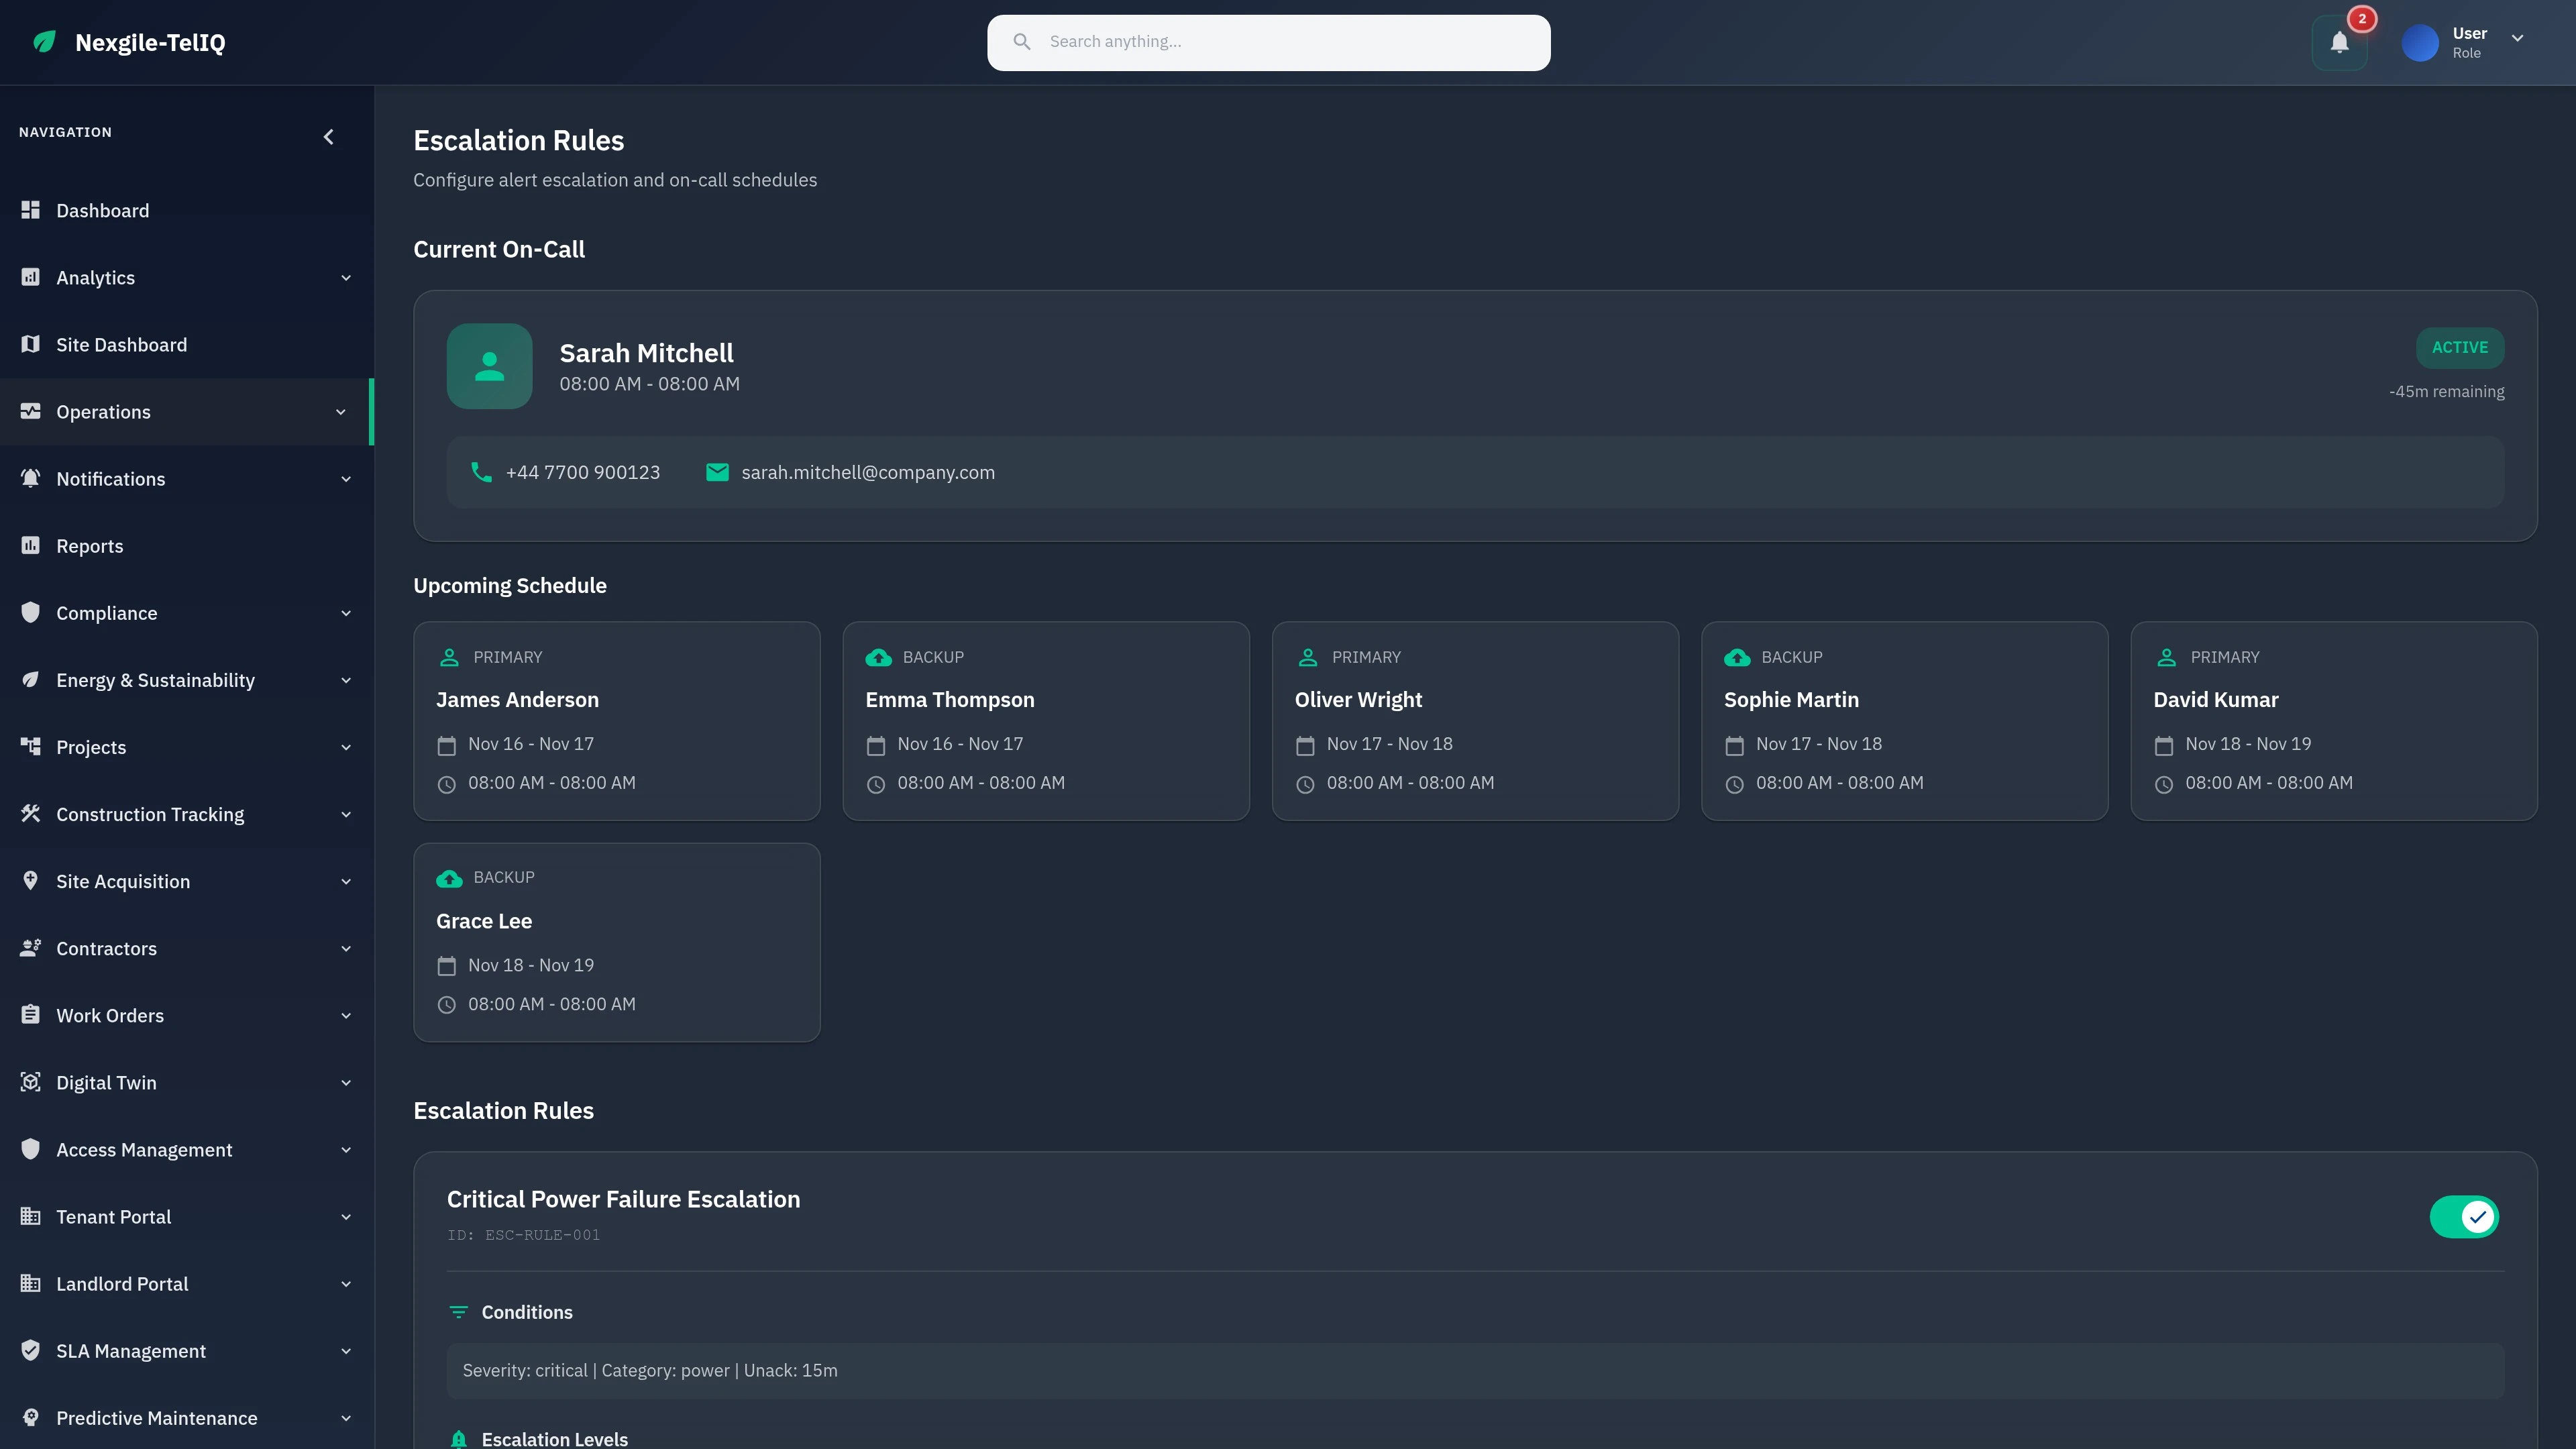The height and width of the screenshot is (1449, 2576).
Task: Click the Reports sidebar icon
Action: tap(30, 545)
